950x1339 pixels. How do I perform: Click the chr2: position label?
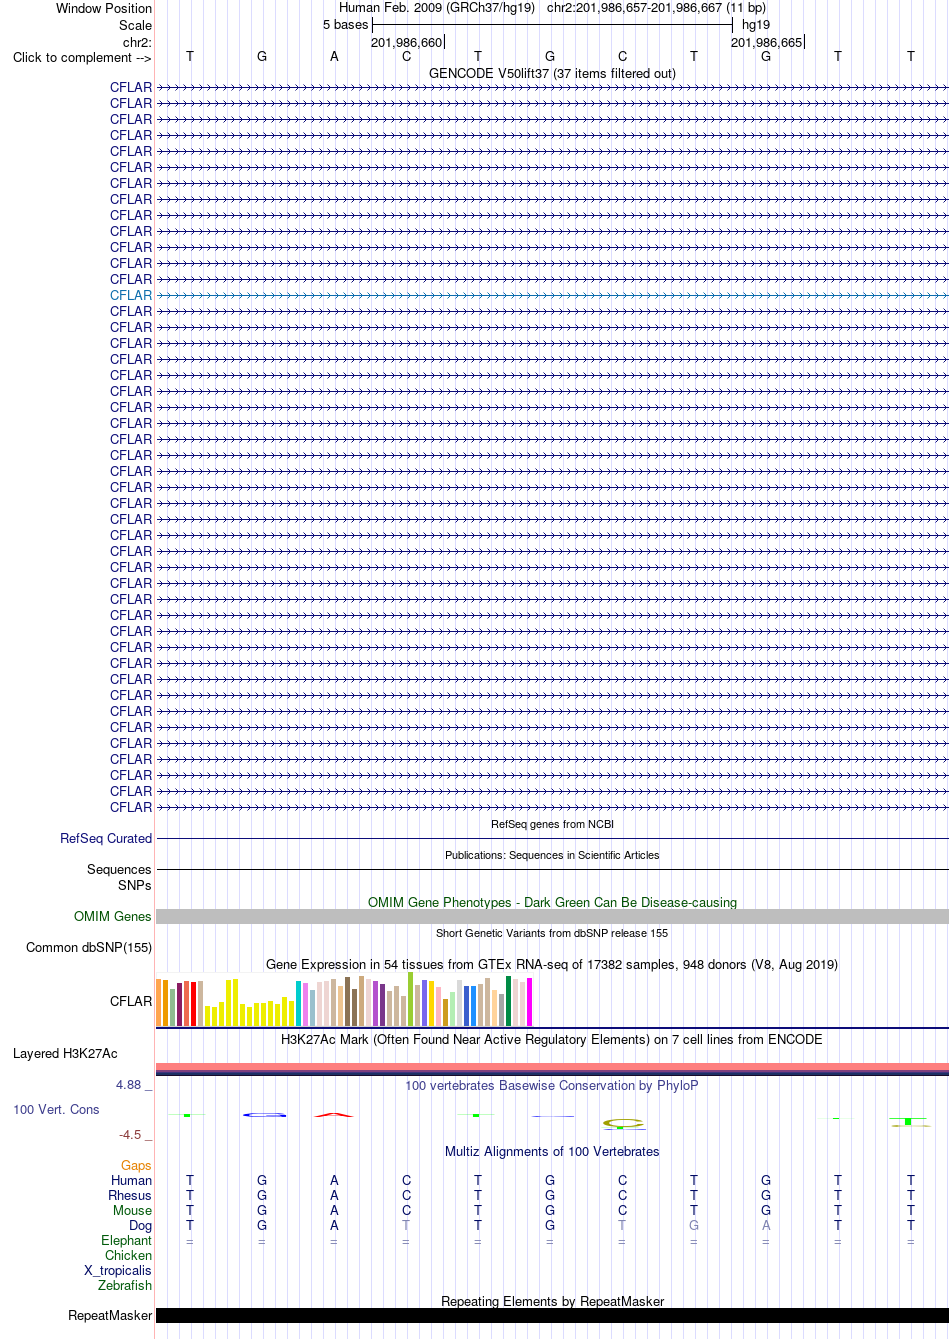138,42
